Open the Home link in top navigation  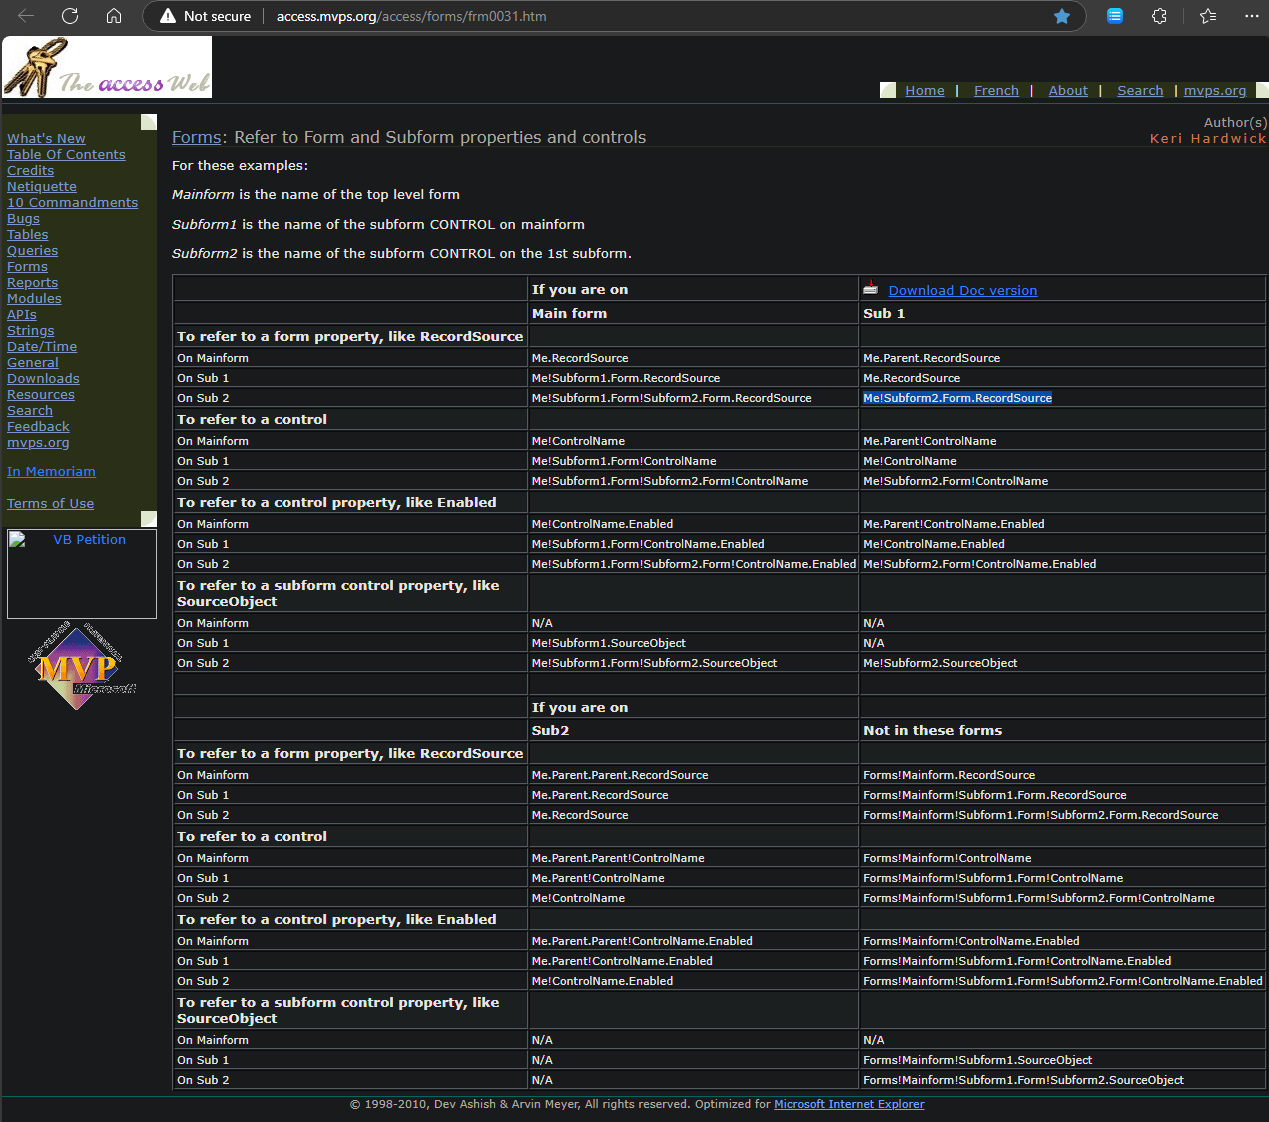[x=925, y=90]
